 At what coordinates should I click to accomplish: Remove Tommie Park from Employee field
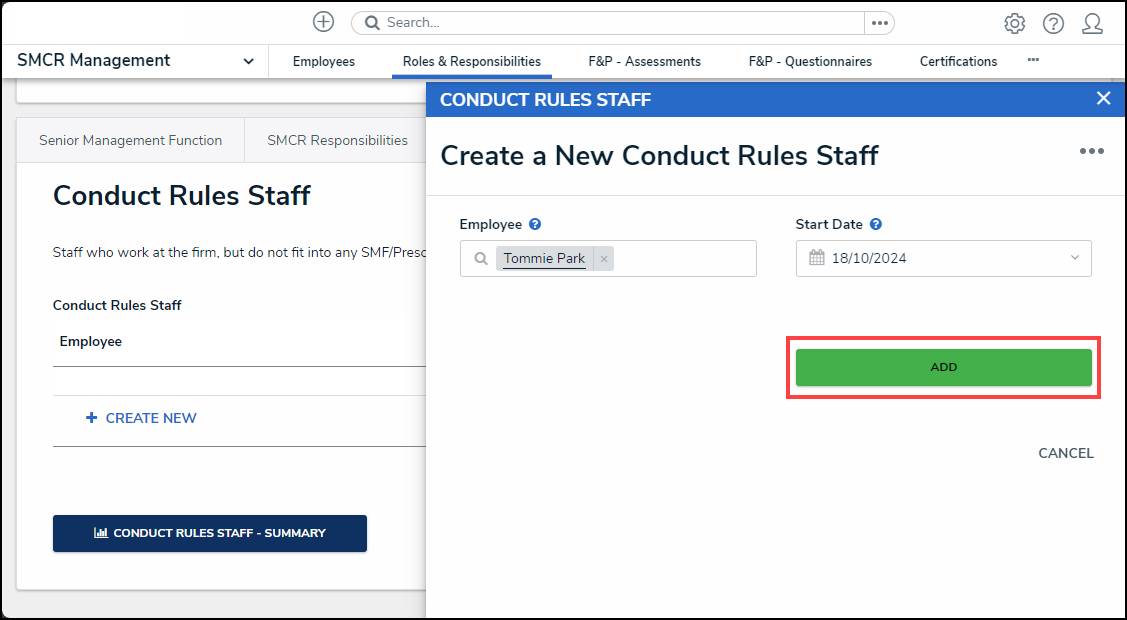coord(604,259)
